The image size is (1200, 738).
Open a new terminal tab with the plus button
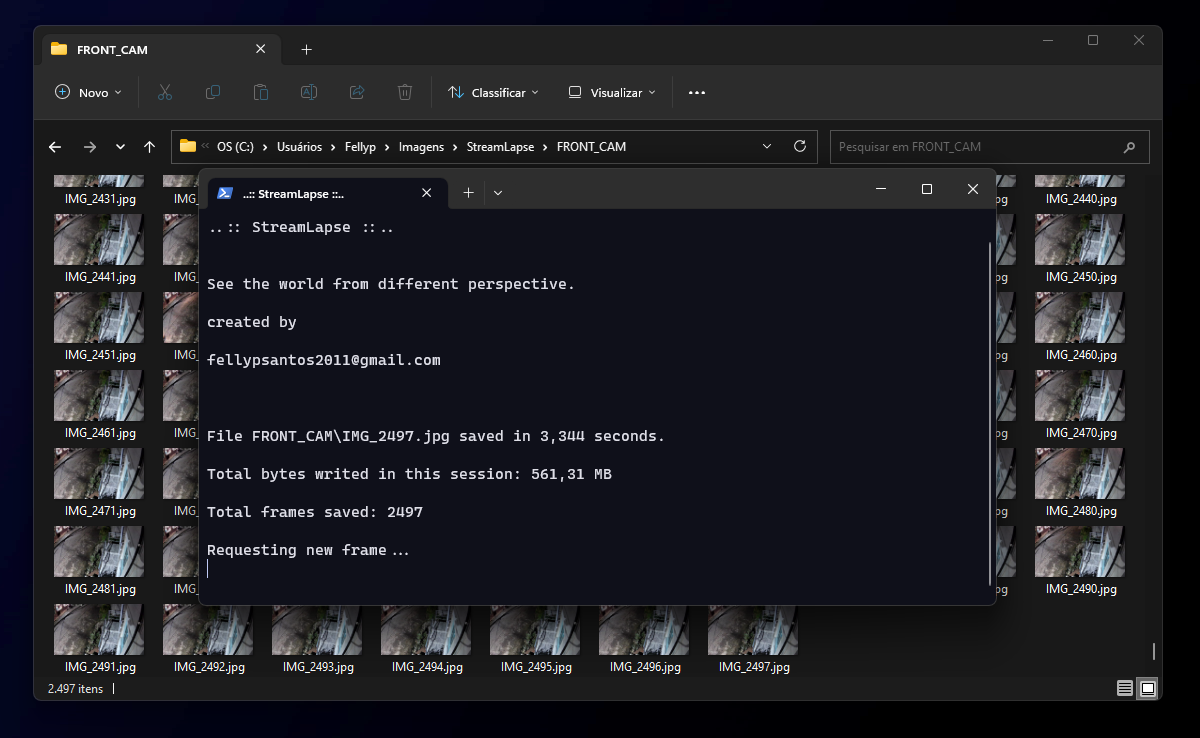click(468, 192)
